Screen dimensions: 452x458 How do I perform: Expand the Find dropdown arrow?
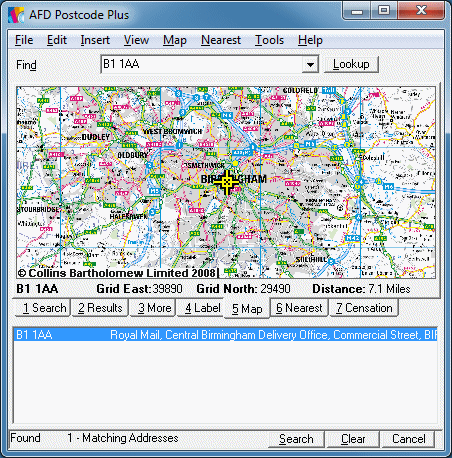pyautogui.click(x=310, y=65)
